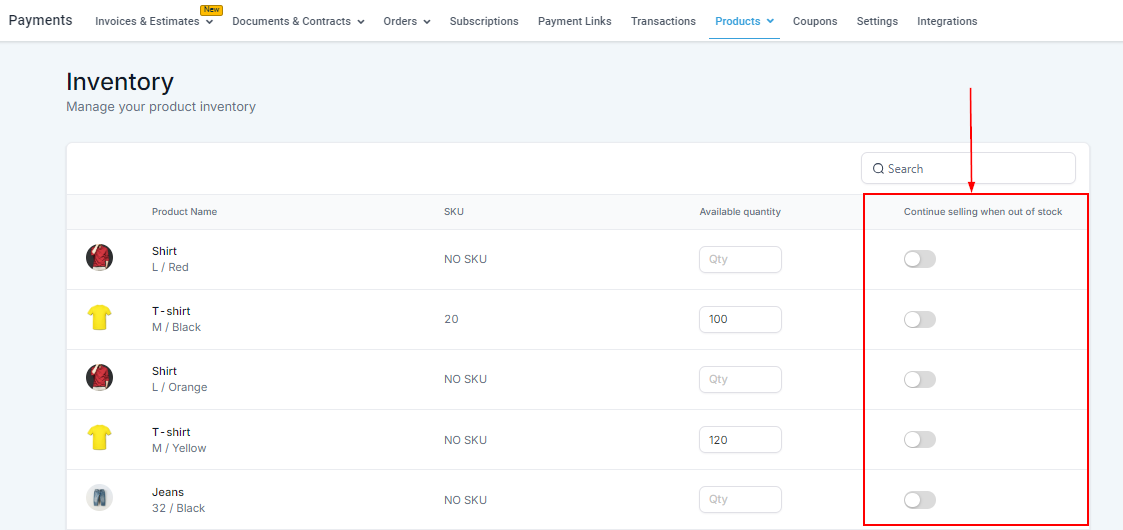This screenshot has height=530, width=1123.
Task: Open the Settings tab
Action: coord(877,21)
